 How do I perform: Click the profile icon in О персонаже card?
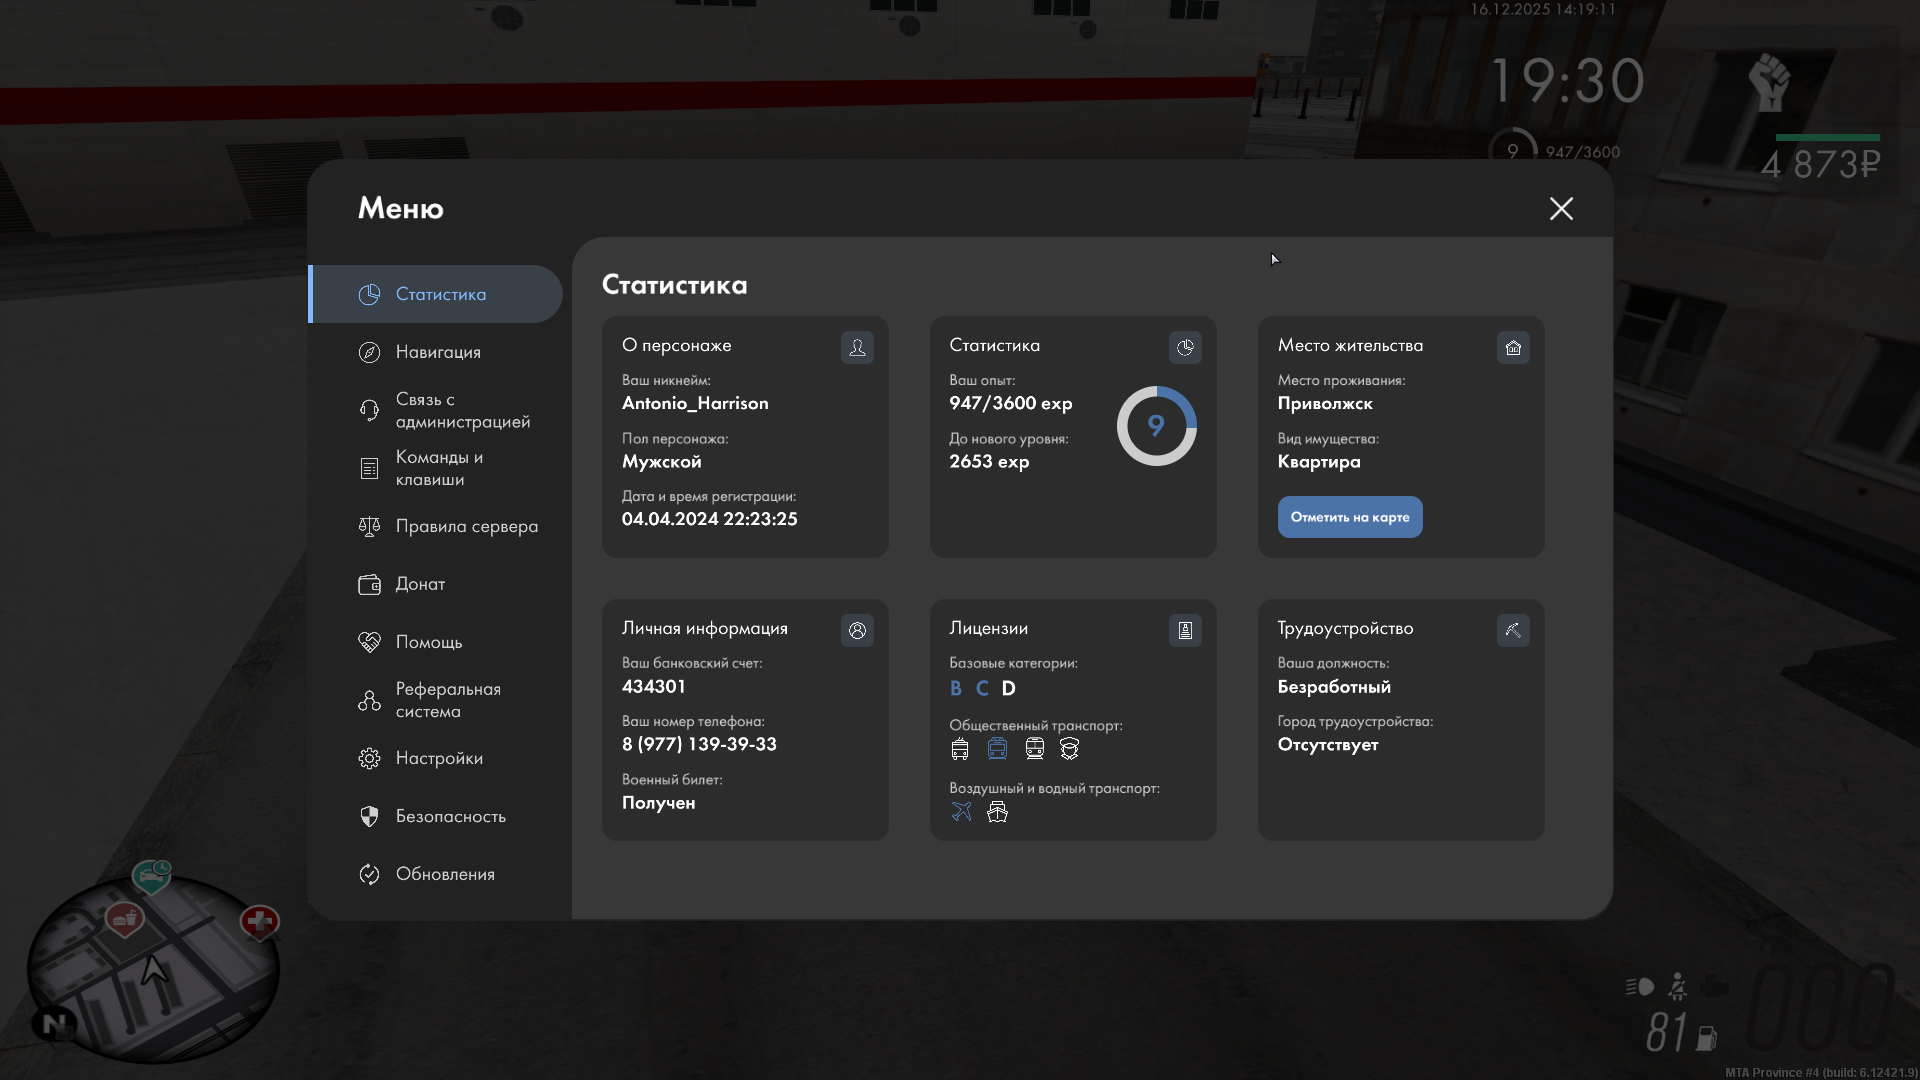857,347
